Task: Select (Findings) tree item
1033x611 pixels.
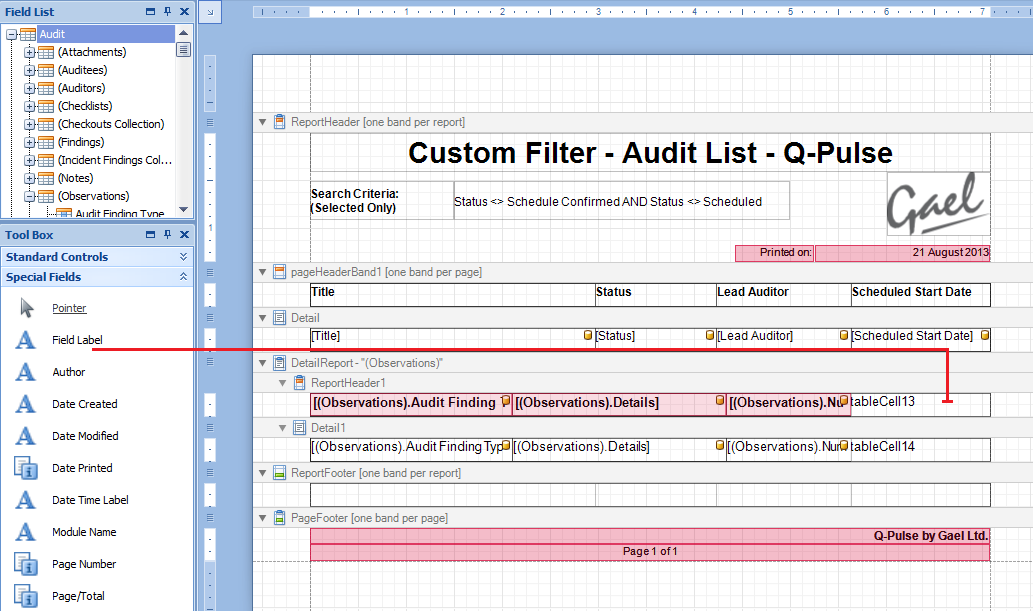Action: point(81,142)
